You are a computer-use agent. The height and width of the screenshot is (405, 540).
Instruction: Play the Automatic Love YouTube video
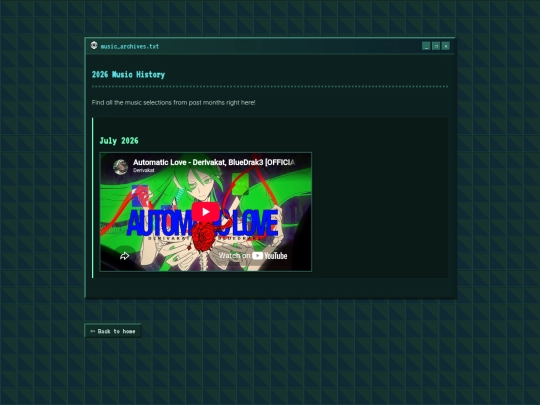[x=205, y=212]
